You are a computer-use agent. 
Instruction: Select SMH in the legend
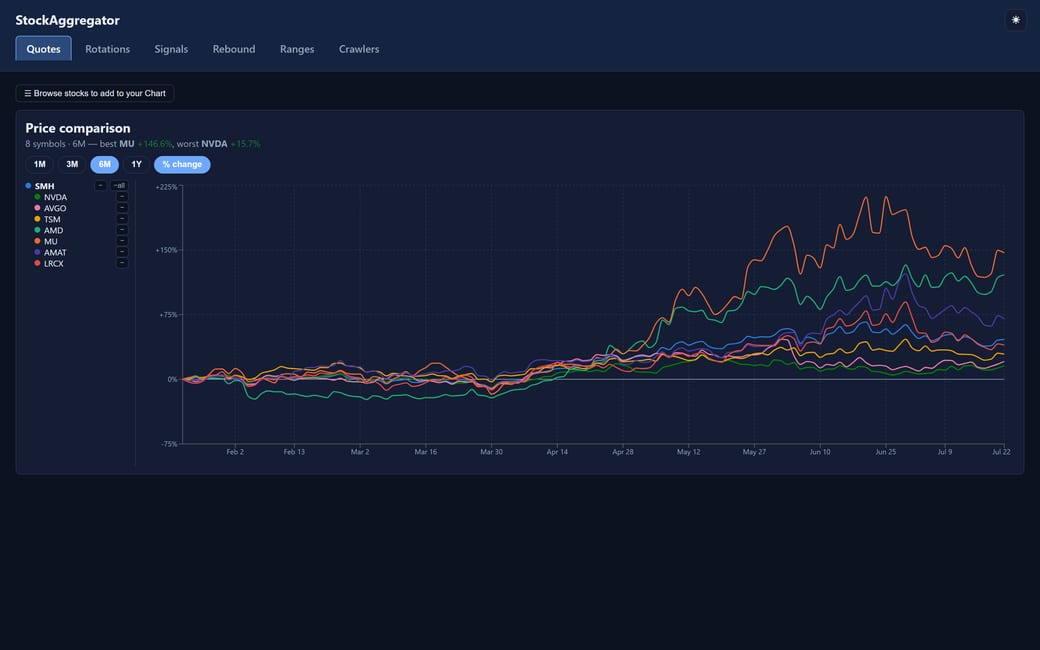point(44,186)
